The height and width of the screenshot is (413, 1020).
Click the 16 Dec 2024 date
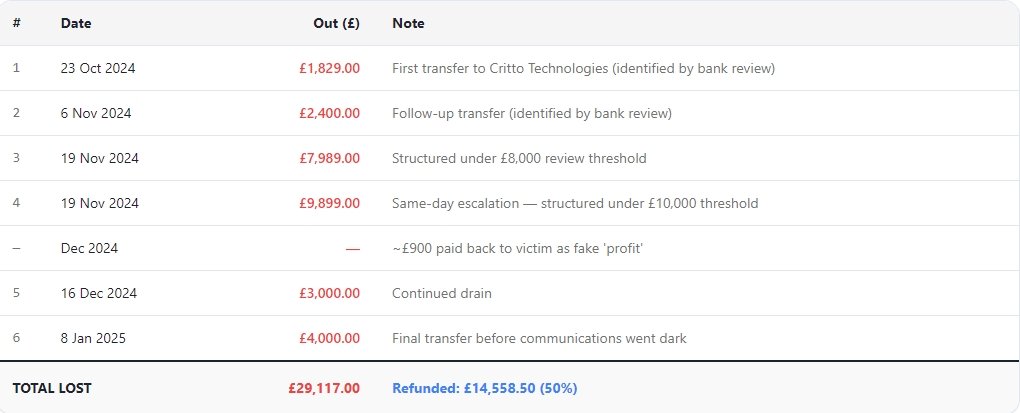coord(99,293)
